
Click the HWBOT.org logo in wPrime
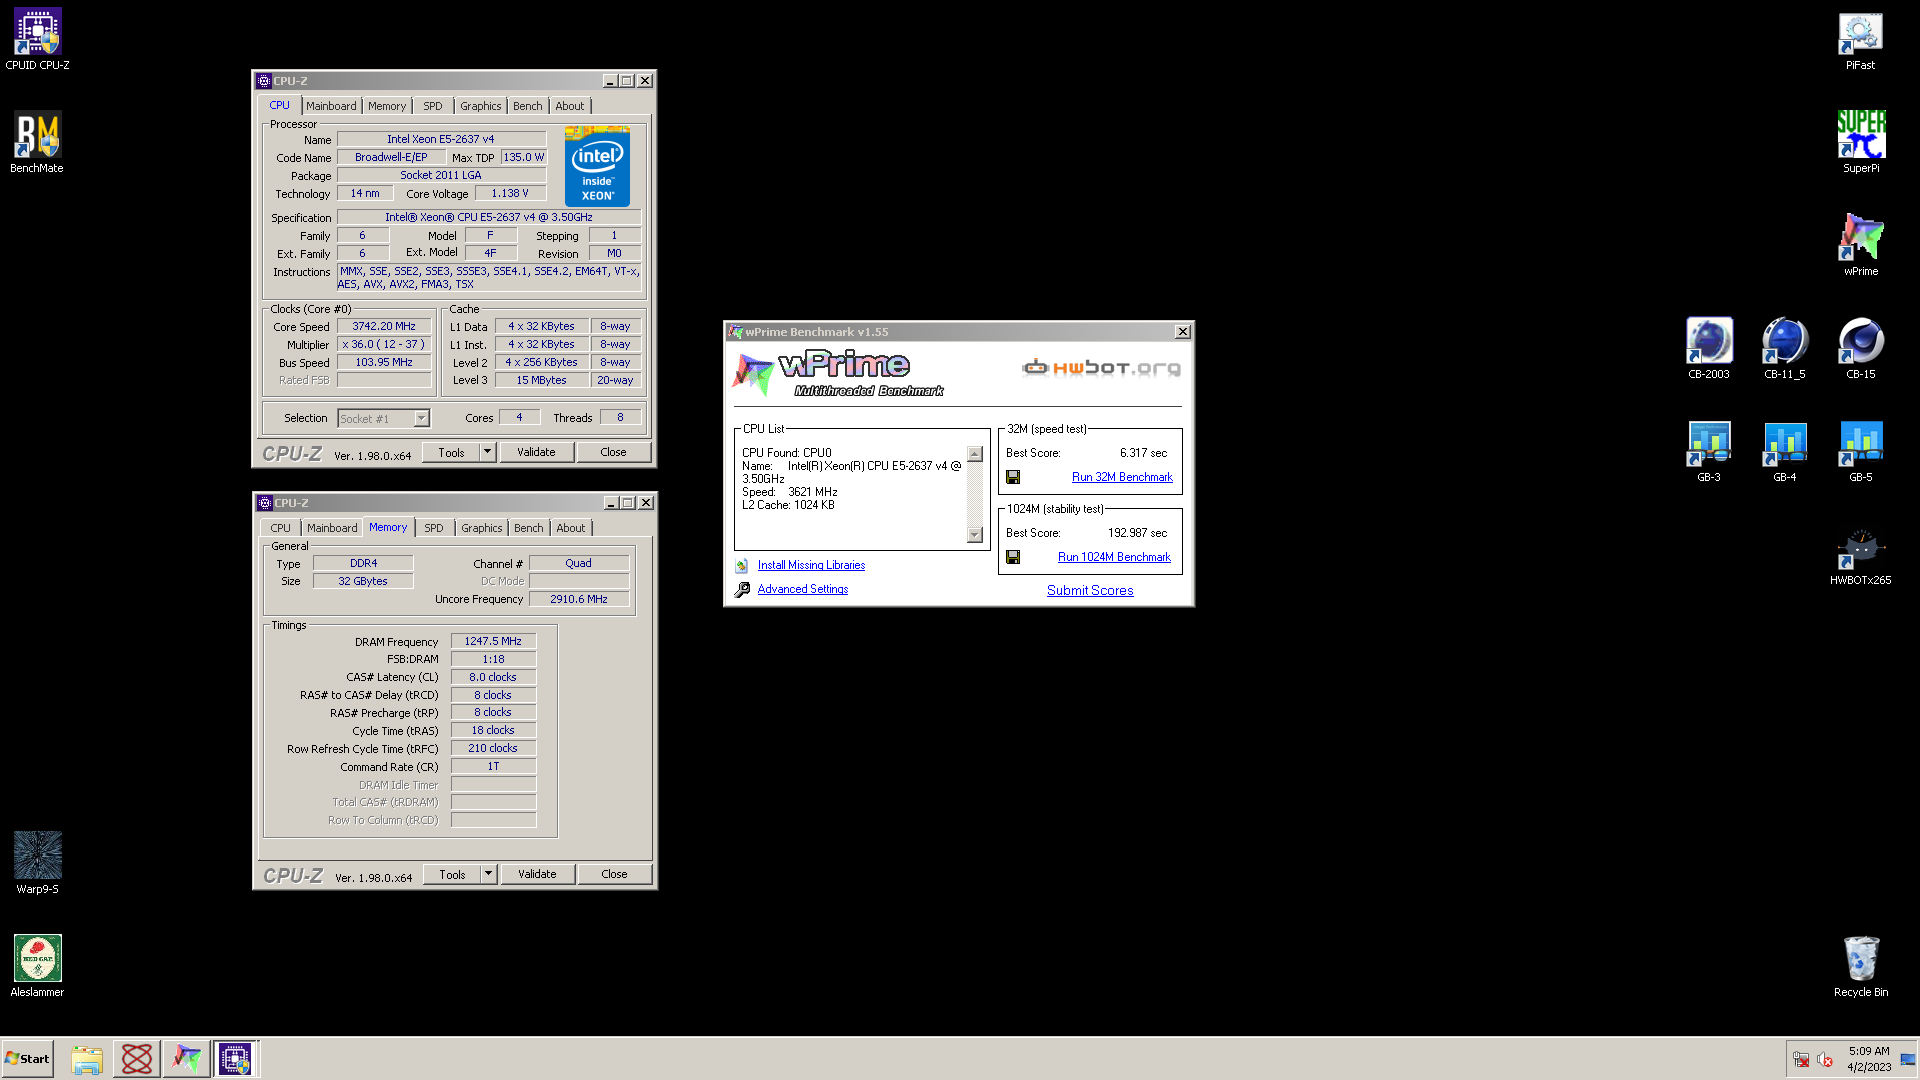pos(1101,368)
